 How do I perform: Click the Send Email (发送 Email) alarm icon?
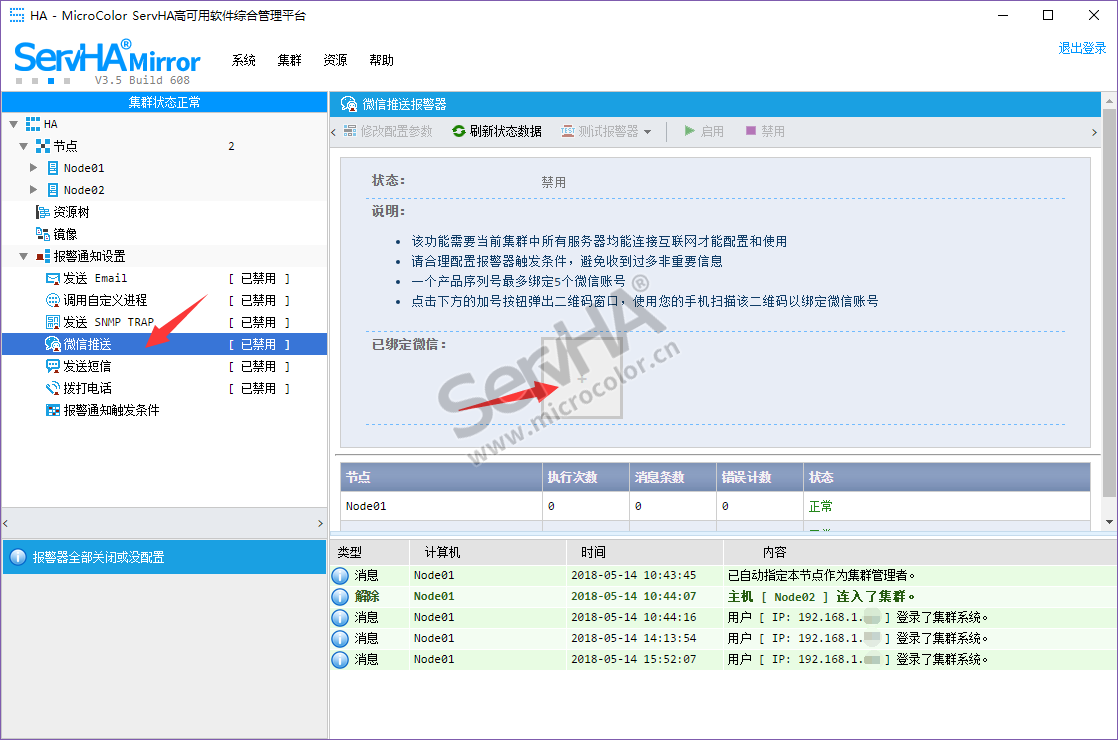click(53, 278)
